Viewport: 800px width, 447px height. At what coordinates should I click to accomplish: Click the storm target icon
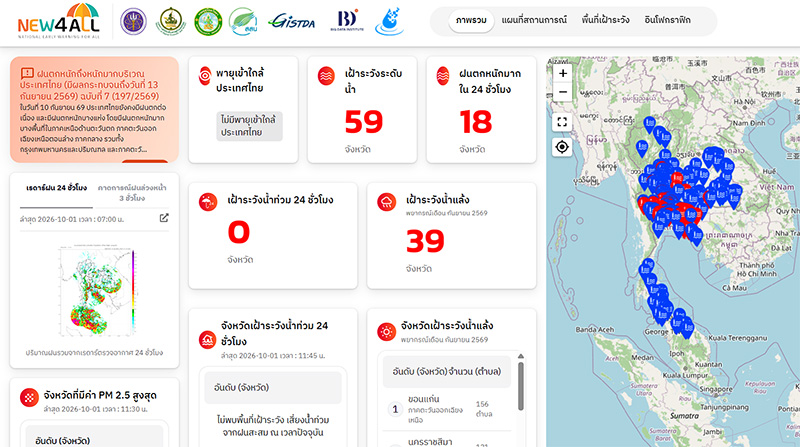(x=205, y=76)
